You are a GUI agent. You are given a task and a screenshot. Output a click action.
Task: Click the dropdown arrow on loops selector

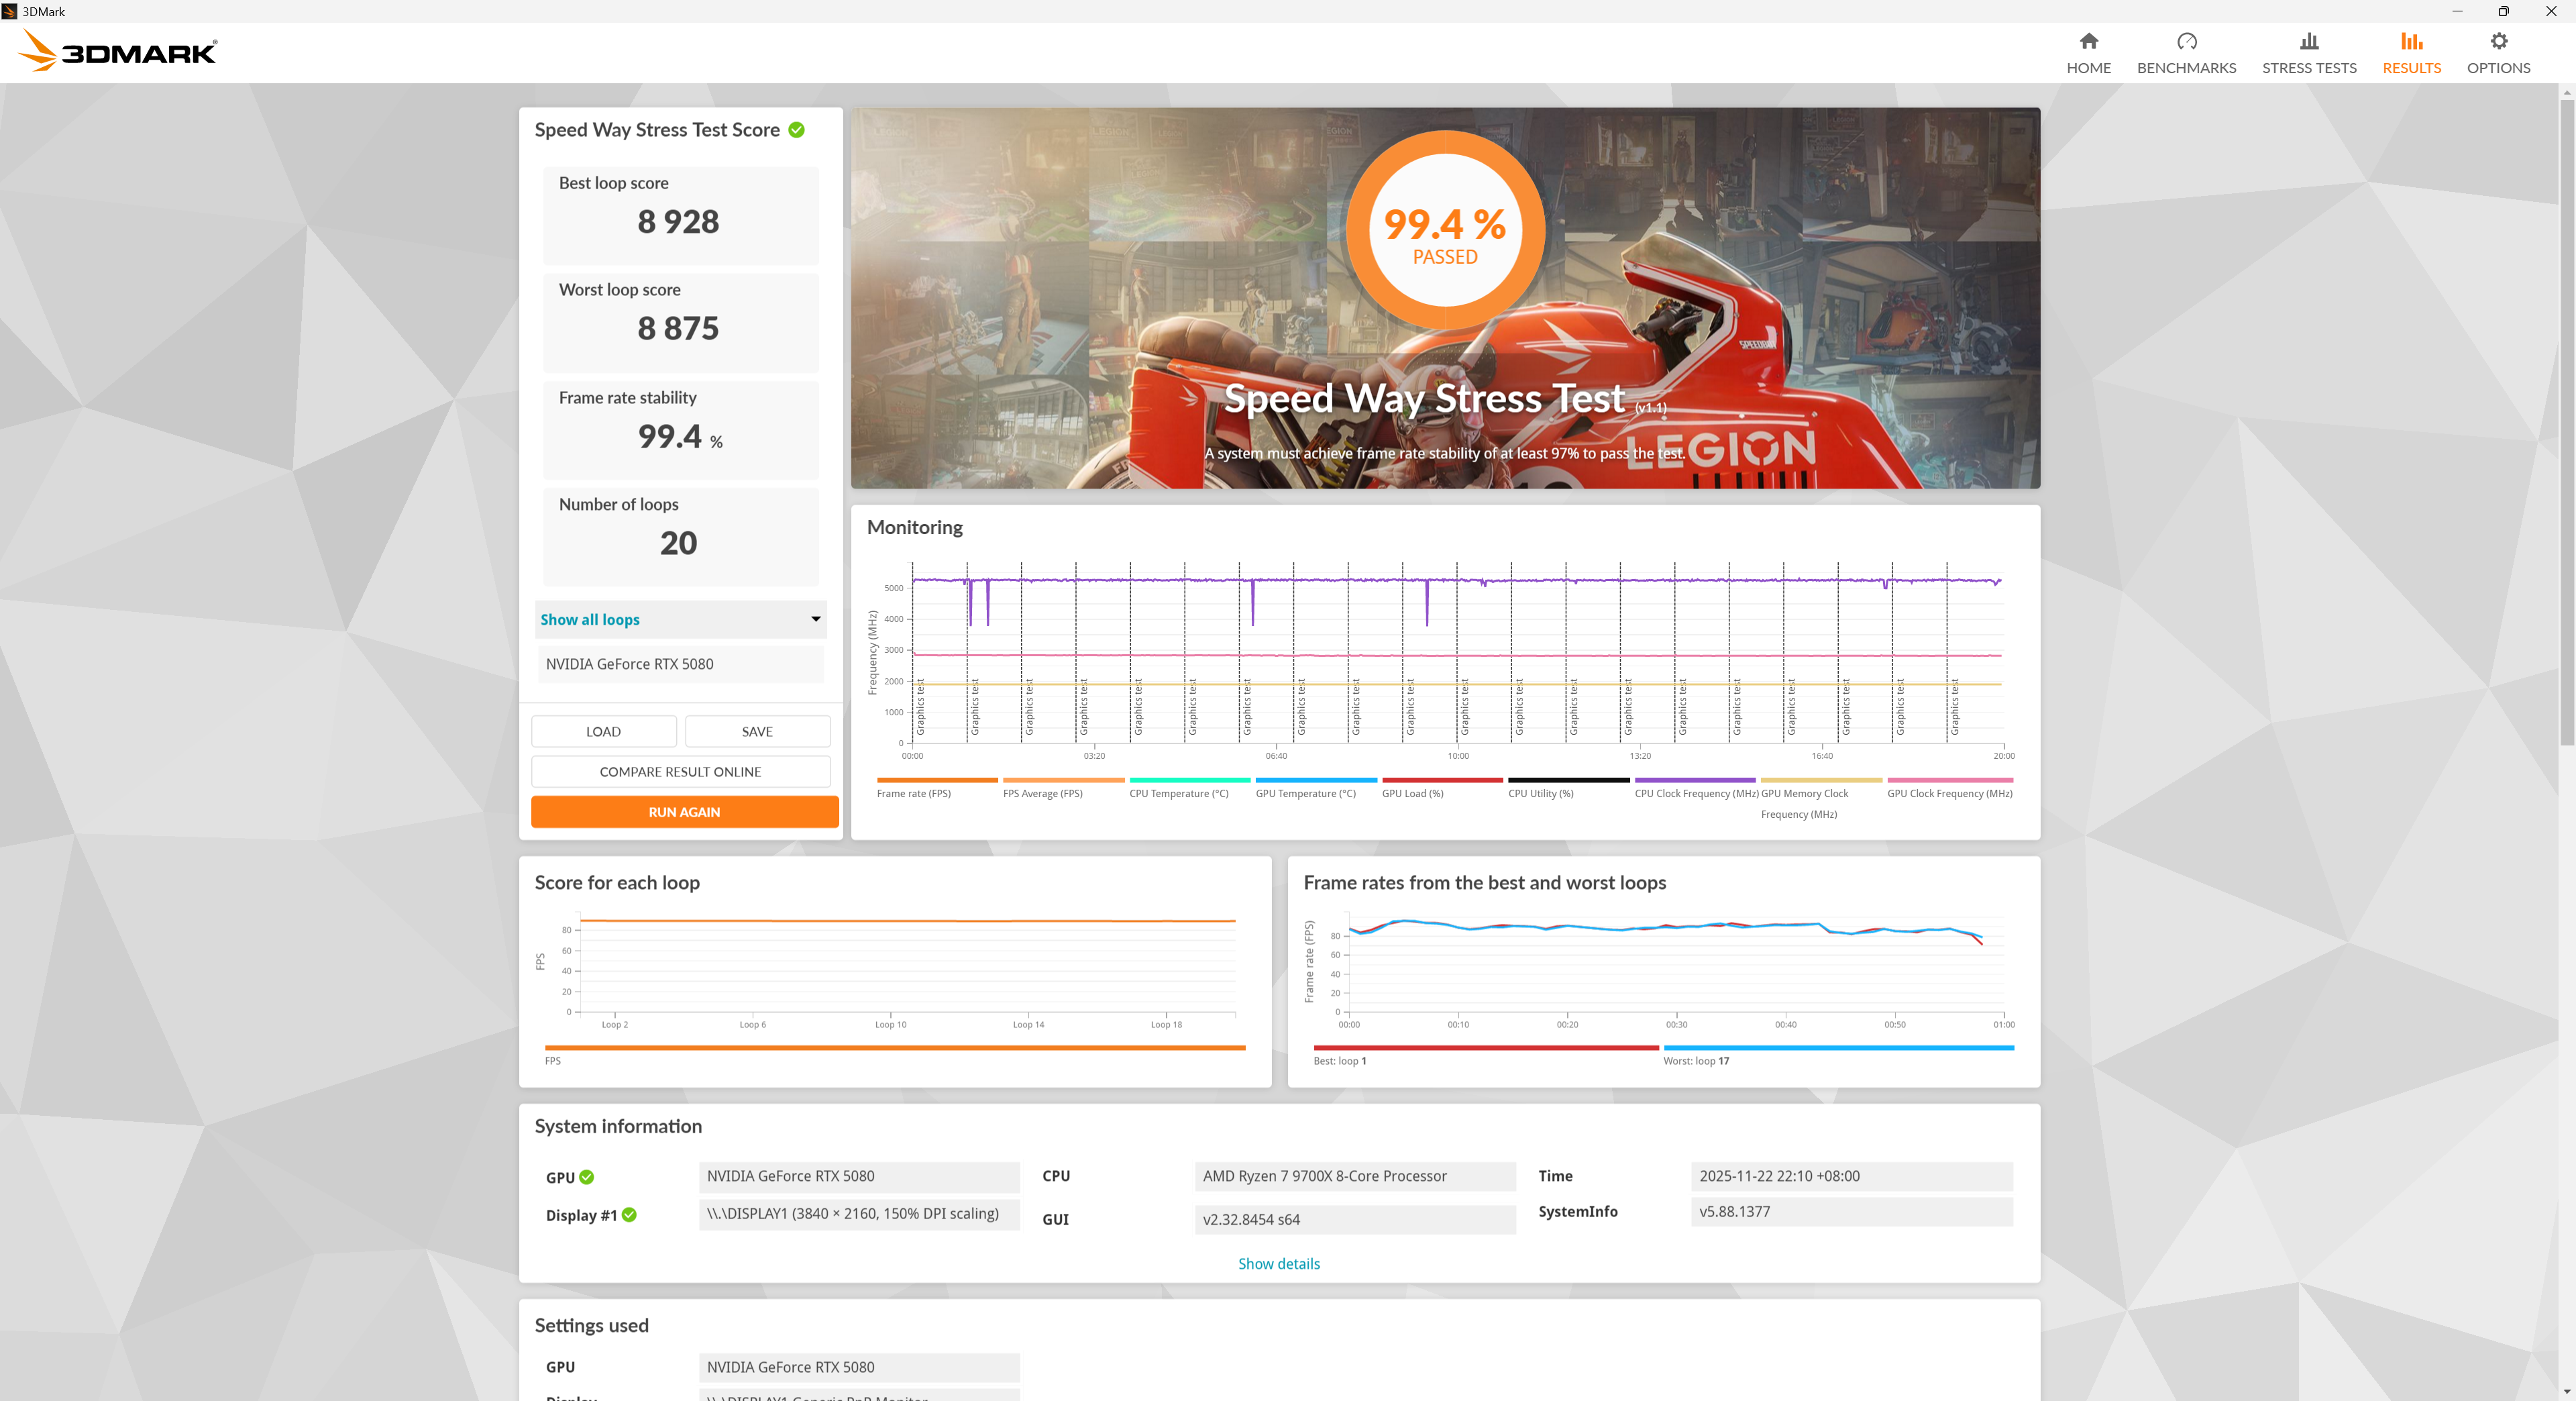point(815,619)
